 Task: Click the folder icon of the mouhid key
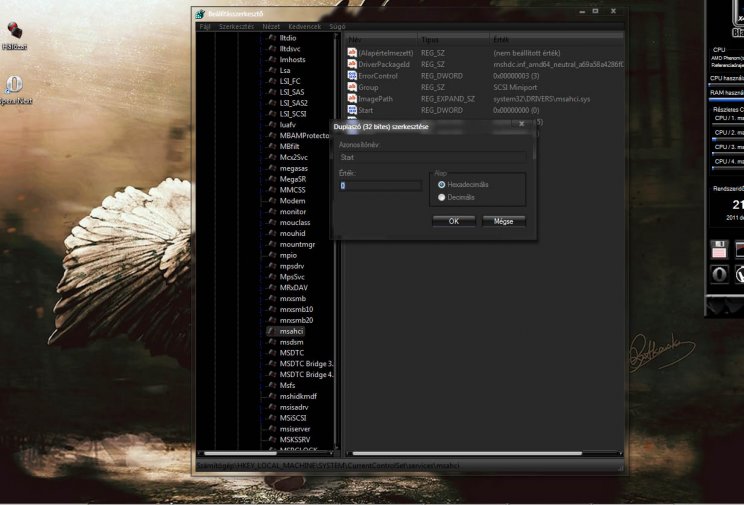click(272, 233)
